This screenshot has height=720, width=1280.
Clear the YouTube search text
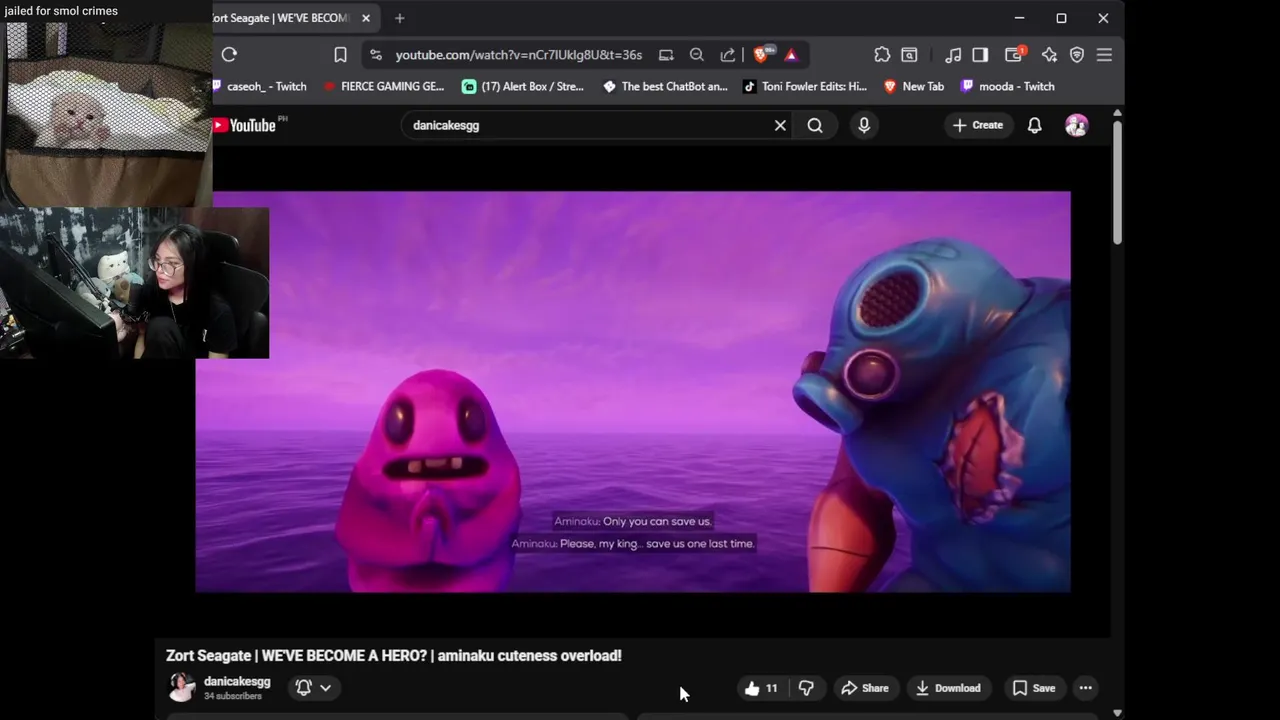click(780, 125)
